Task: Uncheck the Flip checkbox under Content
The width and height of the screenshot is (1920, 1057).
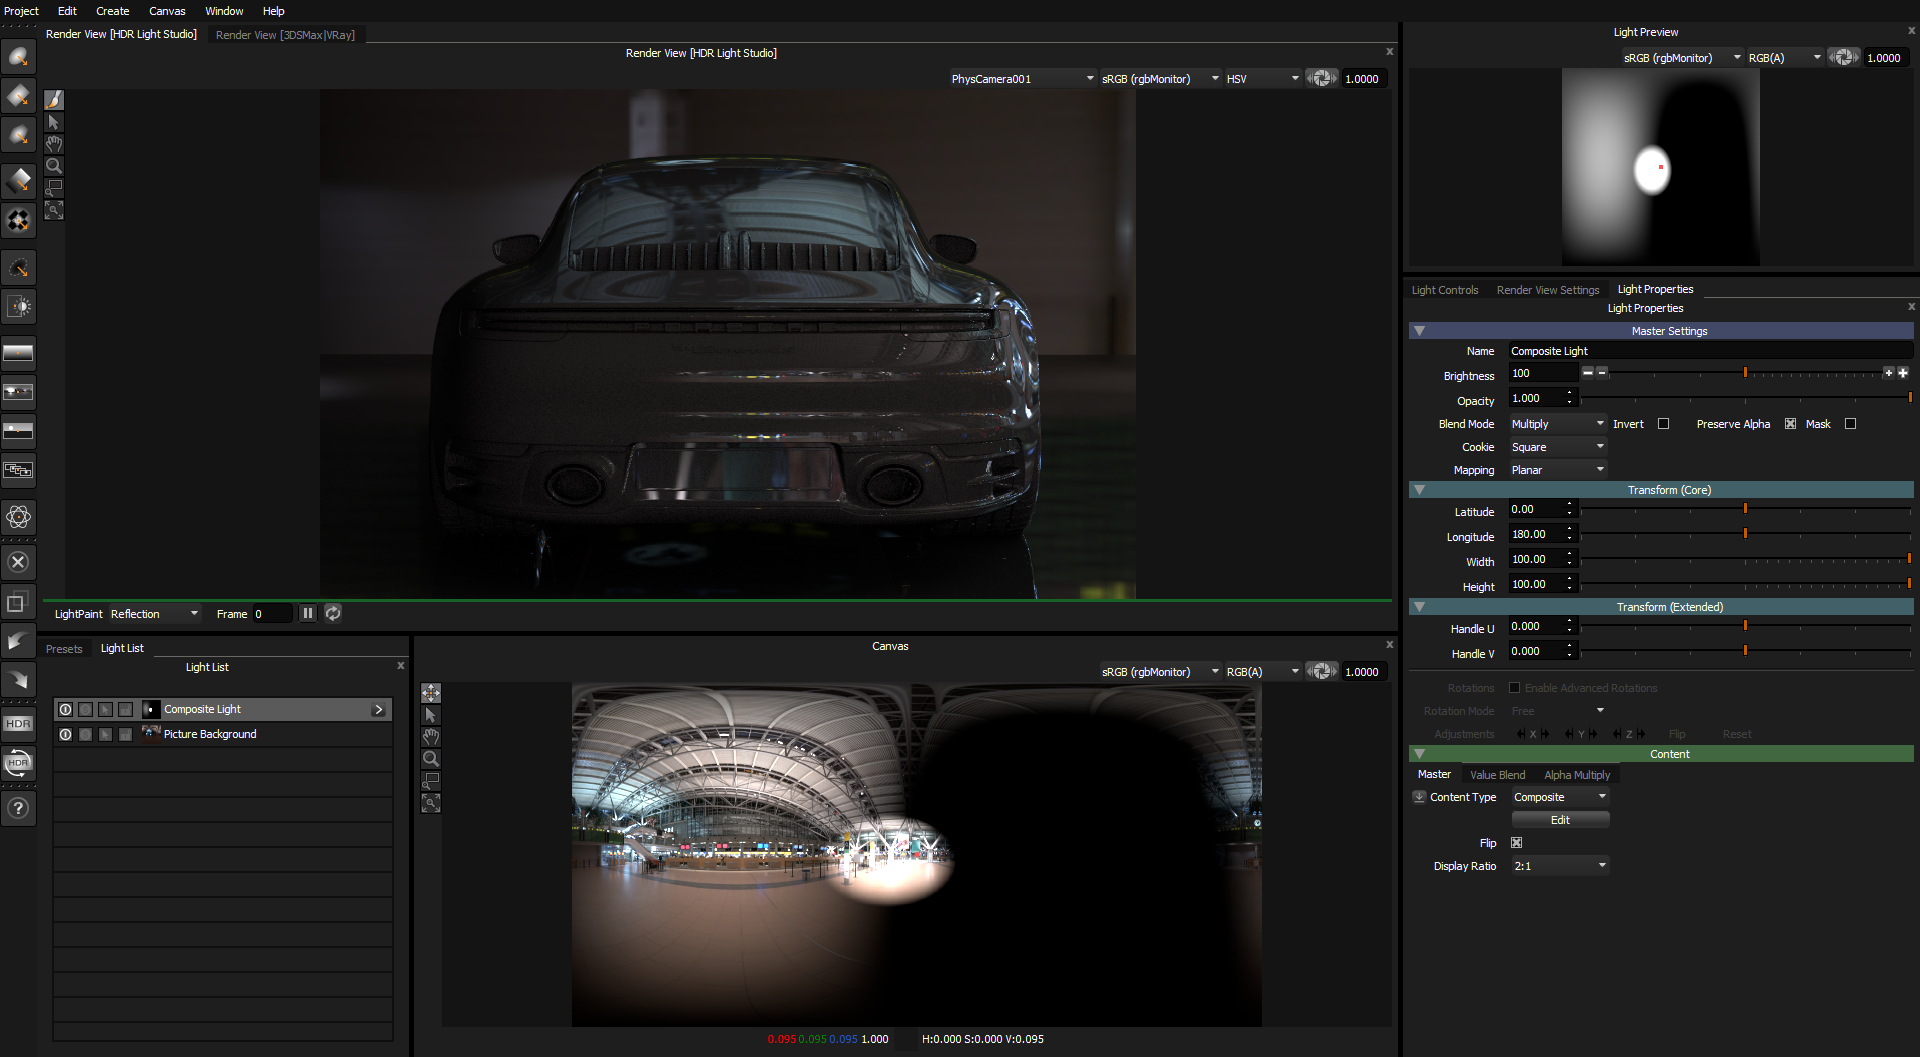Action: click(x=1516, y=843)
